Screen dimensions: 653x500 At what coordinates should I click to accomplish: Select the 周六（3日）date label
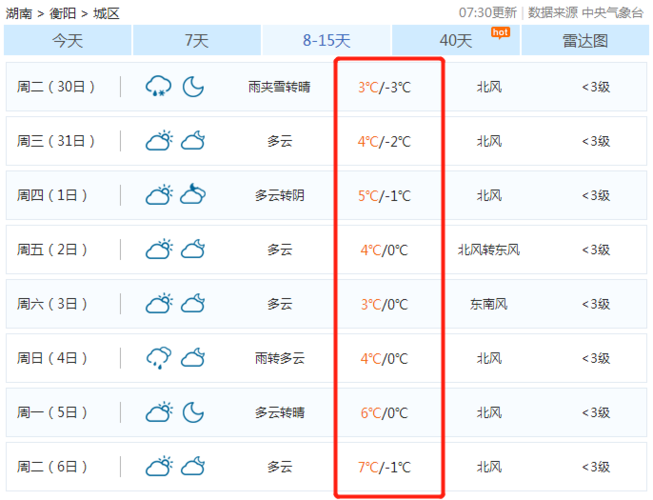[x=52, y=303]
